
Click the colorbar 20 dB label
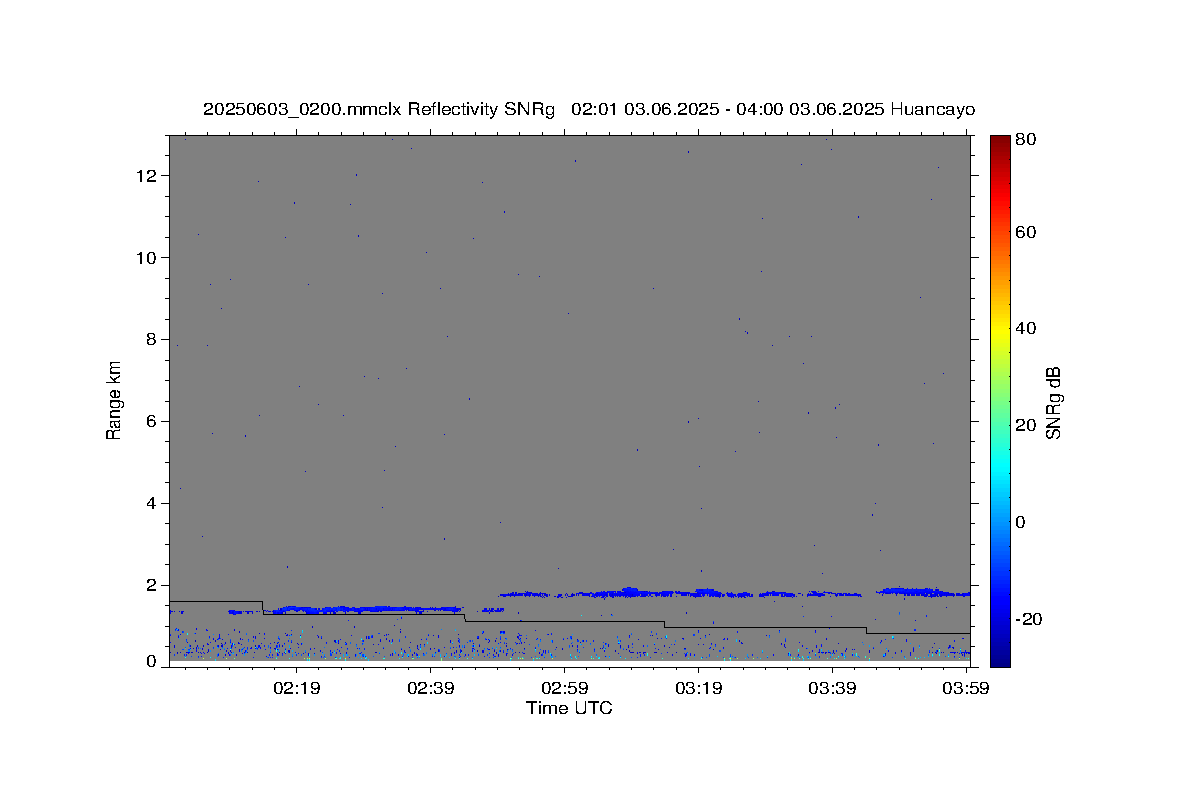coord(1024,425)
